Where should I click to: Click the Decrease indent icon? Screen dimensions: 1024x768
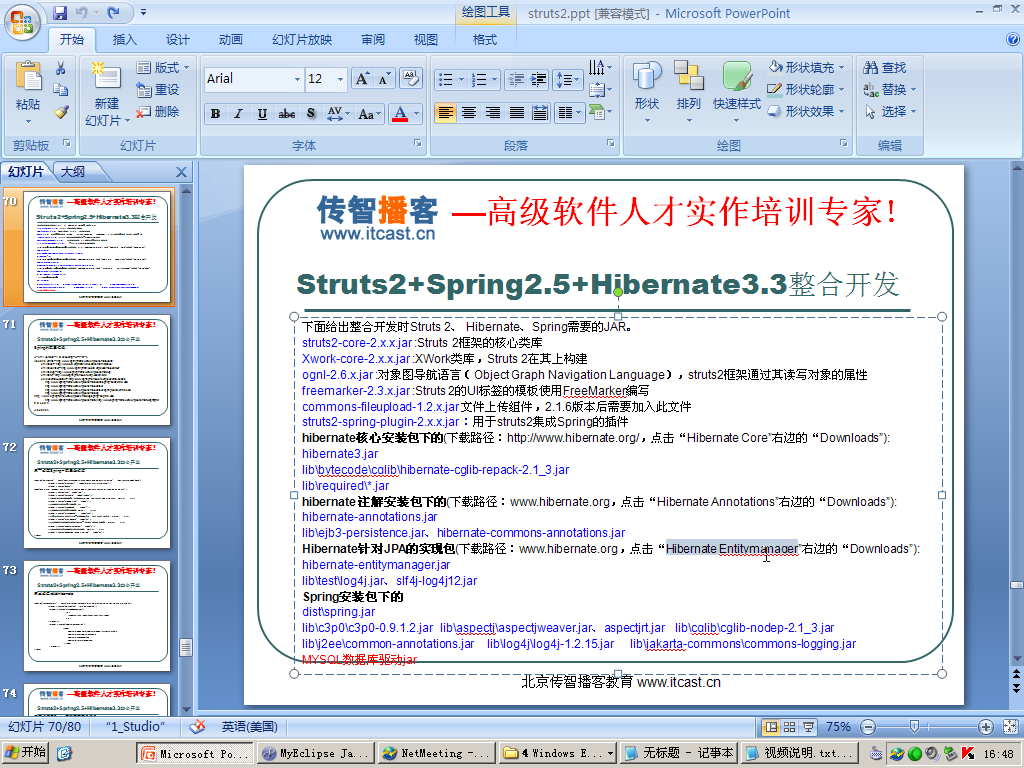[x=516, y=80]
